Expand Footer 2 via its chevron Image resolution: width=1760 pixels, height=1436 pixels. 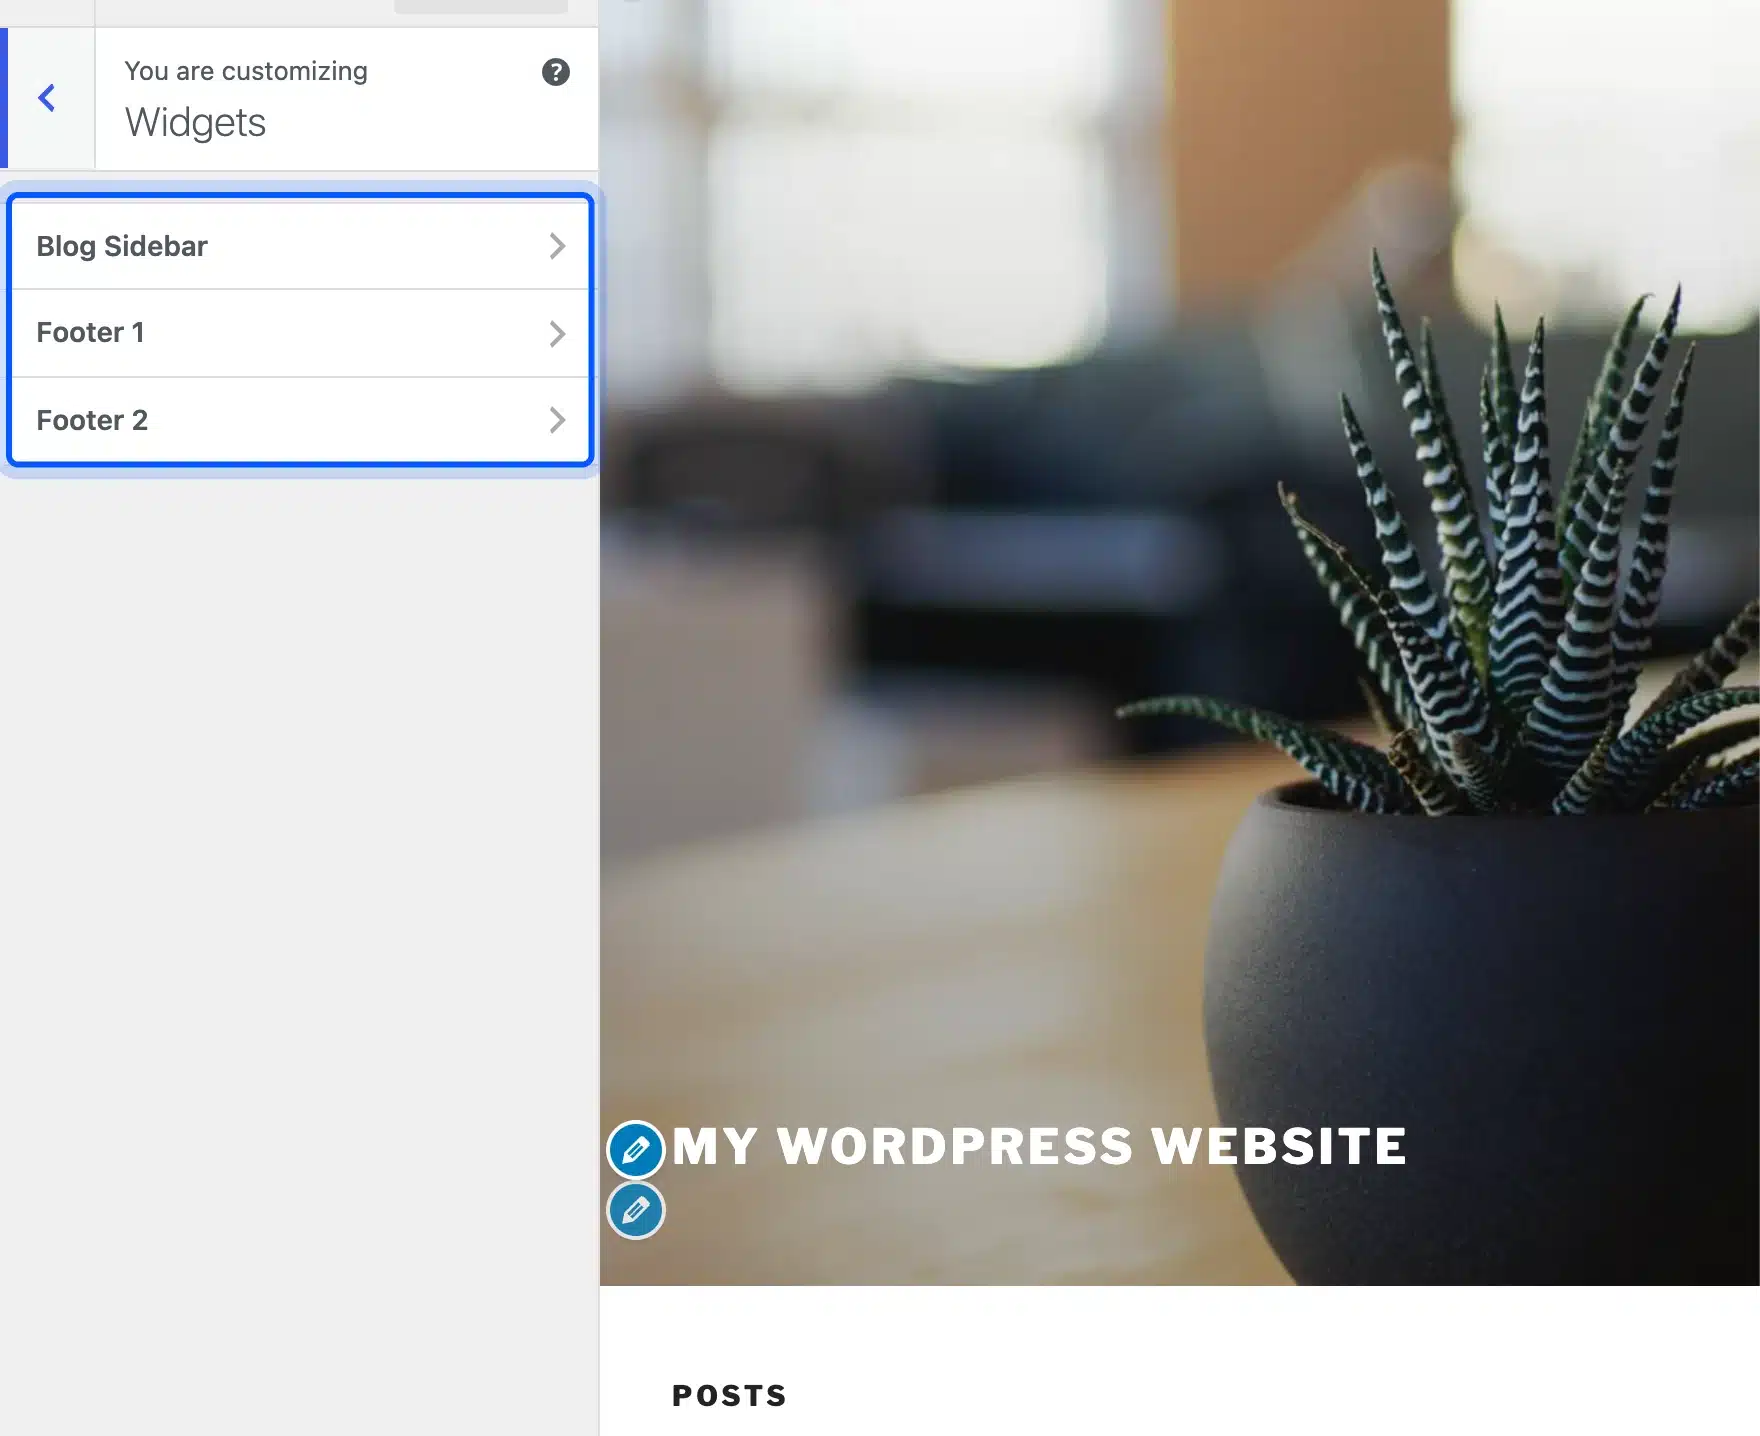click(x=558, y=420)
